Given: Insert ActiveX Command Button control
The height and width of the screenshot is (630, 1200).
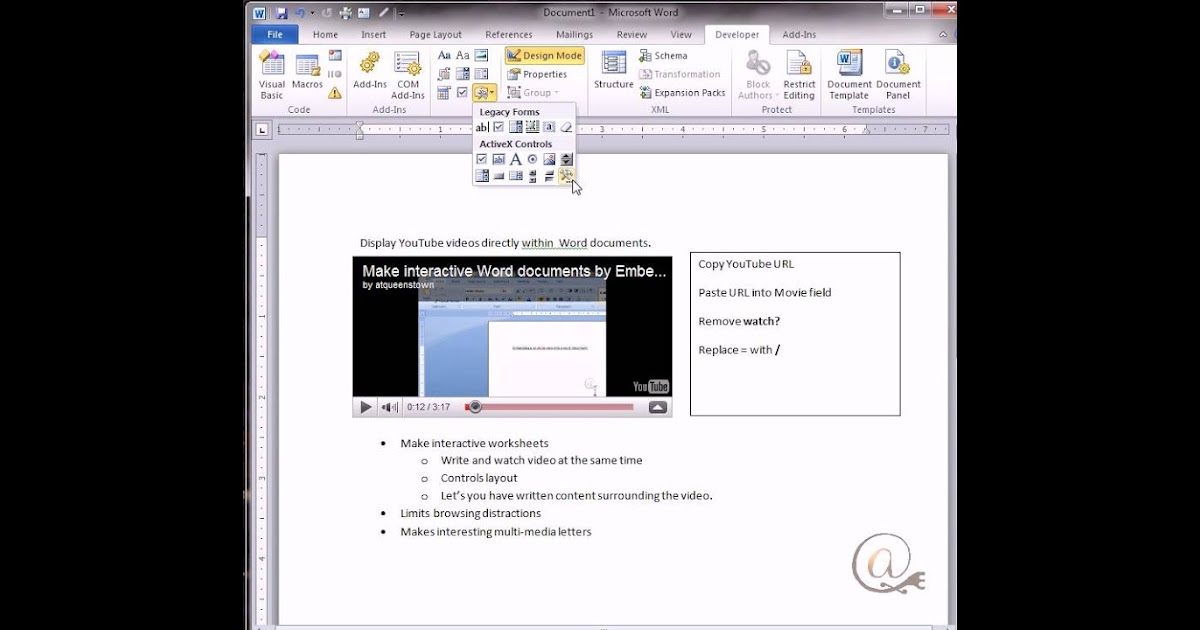Looking at the screenshot, I should click(498, 176).
